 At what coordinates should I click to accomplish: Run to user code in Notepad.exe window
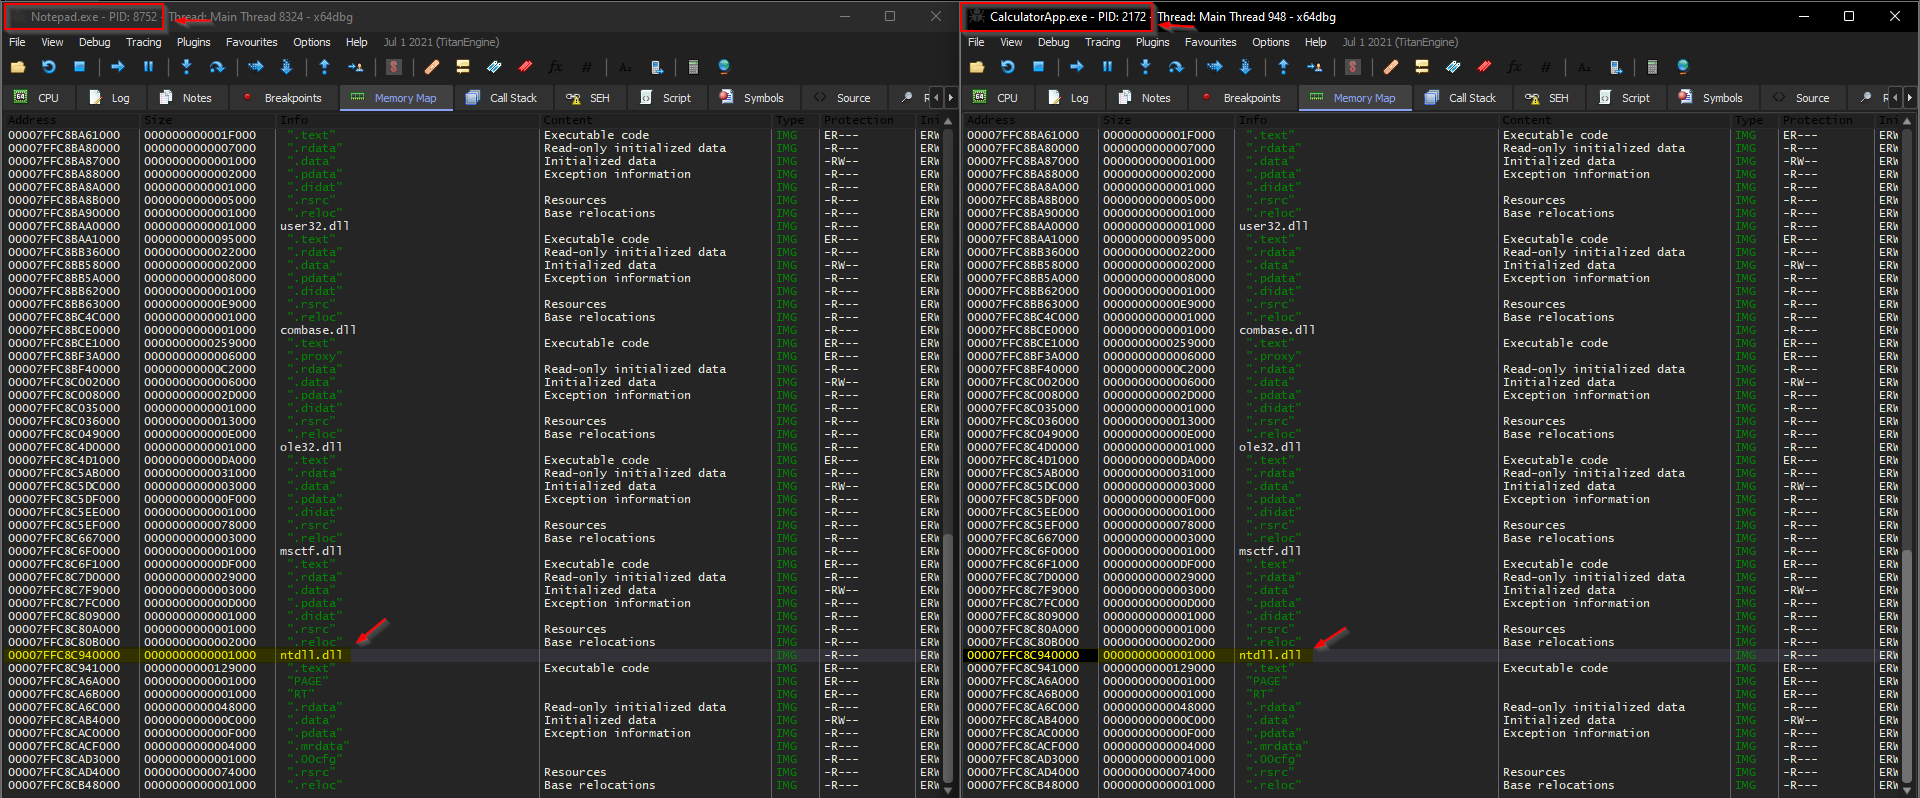(x=355, y=67)
